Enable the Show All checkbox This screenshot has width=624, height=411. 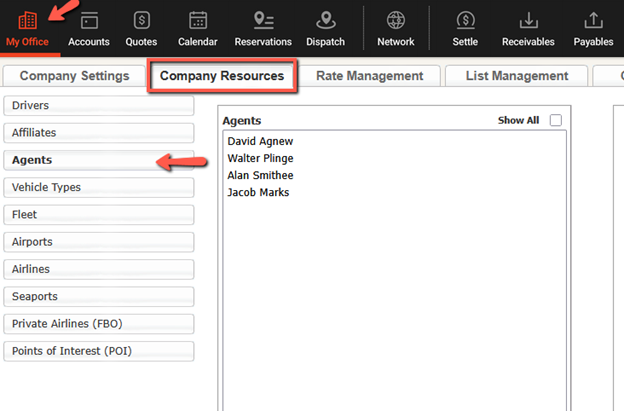point(556,121)
